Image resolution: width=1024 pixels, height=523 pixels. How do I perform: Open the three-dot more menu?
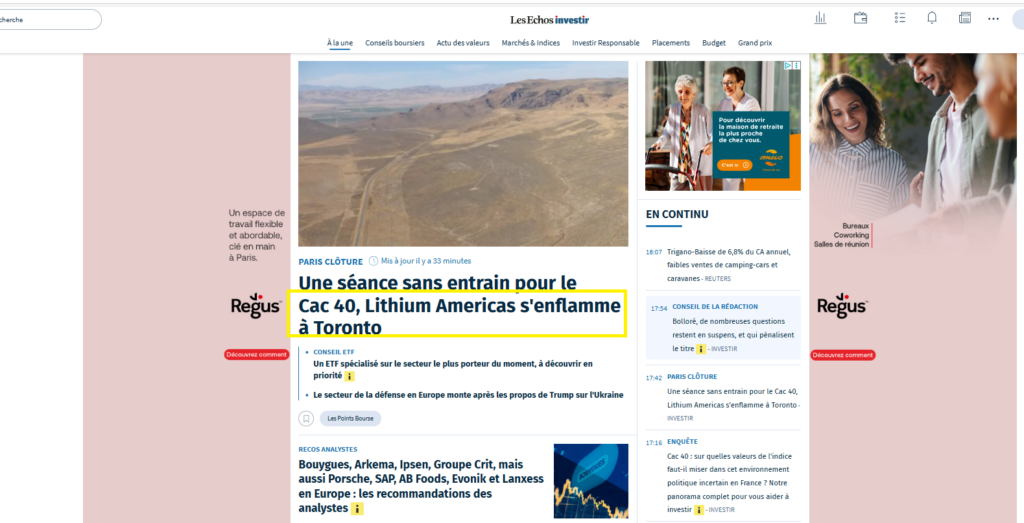[x=993, y=19]
